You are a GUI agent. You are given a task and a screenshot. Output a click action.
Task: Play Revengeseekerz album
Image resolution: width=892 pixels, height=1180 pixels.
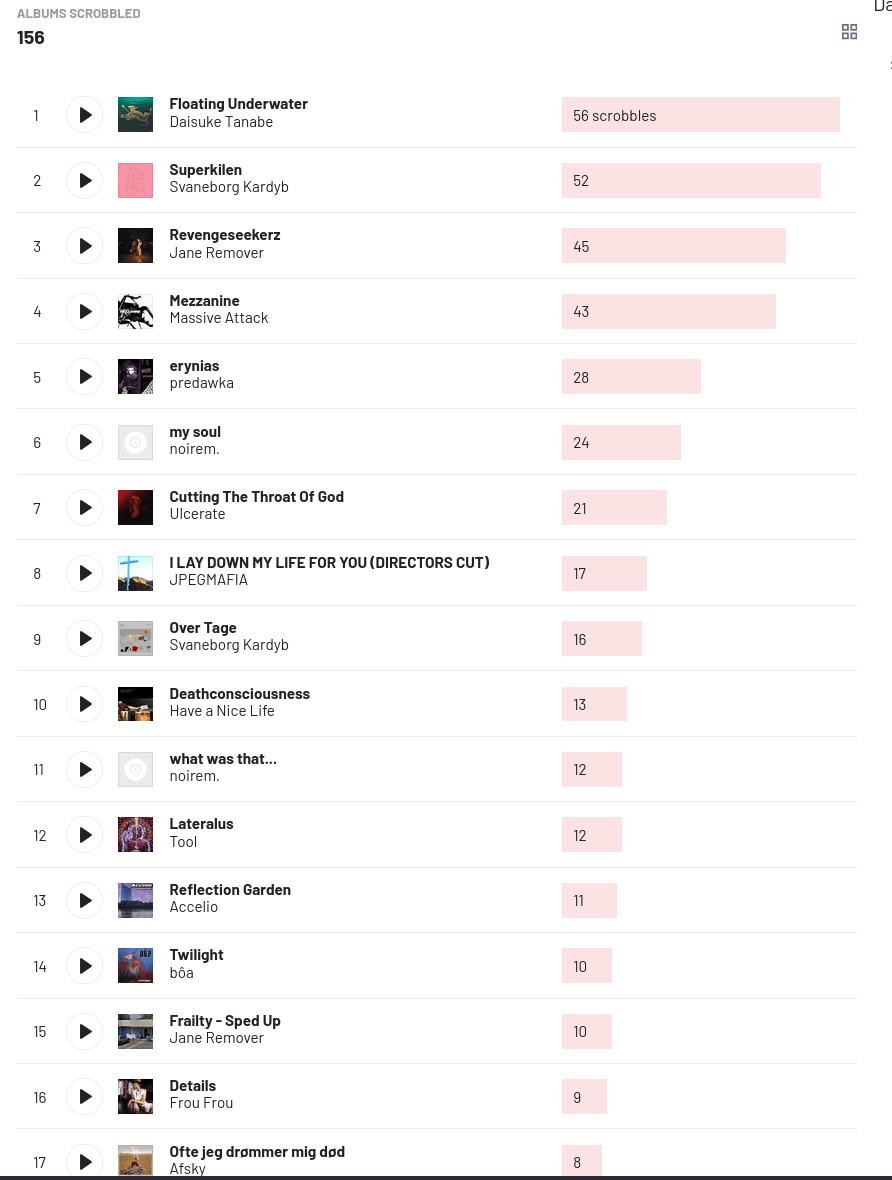85,246
